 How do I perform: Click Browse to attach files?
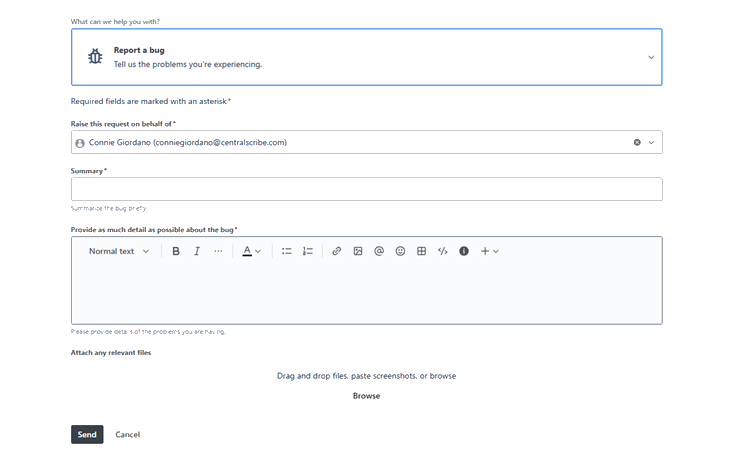[366, 396]
